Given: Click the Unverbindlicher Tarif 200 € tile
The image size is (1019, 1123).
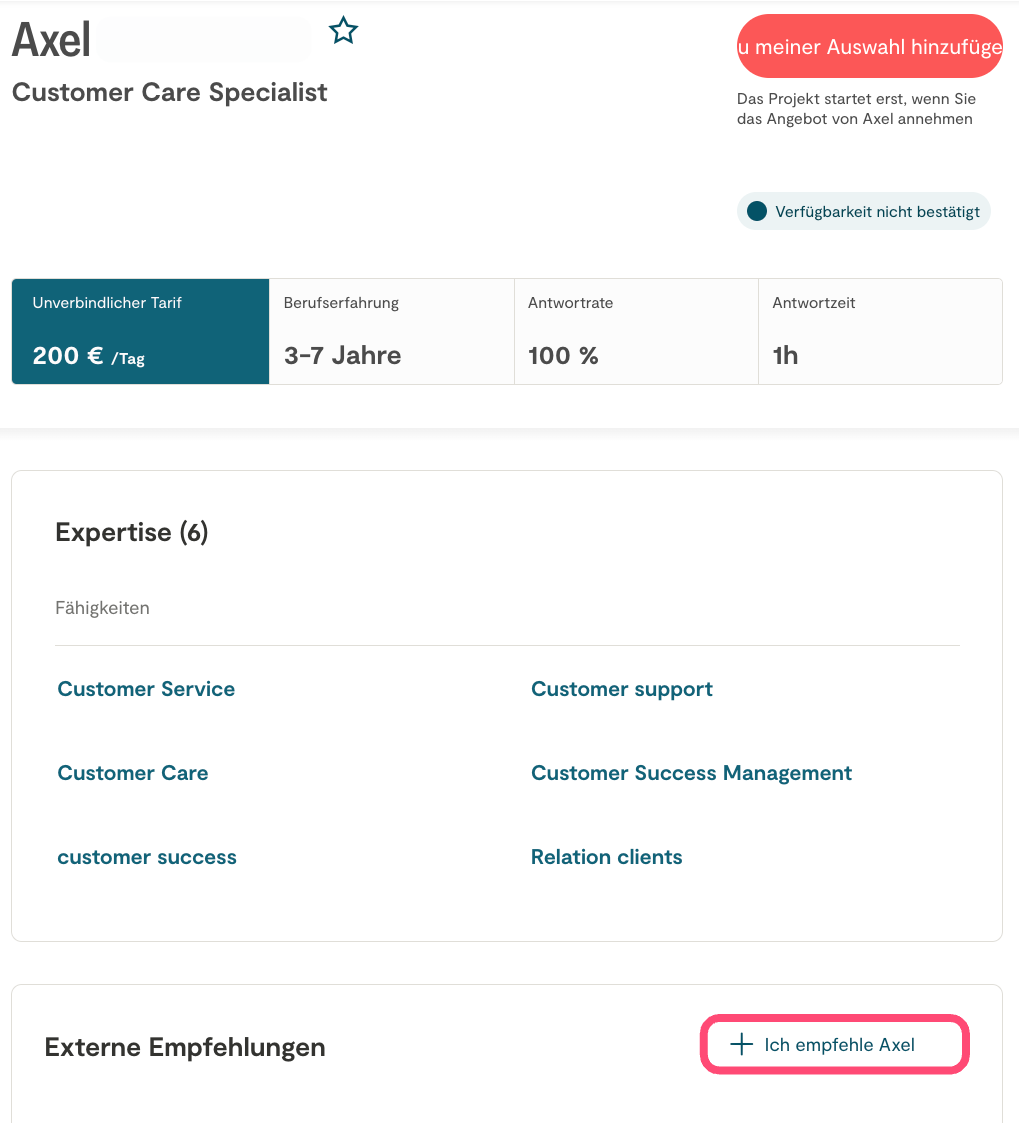Looking at the screenshot, I should click(x=140, y=331).
